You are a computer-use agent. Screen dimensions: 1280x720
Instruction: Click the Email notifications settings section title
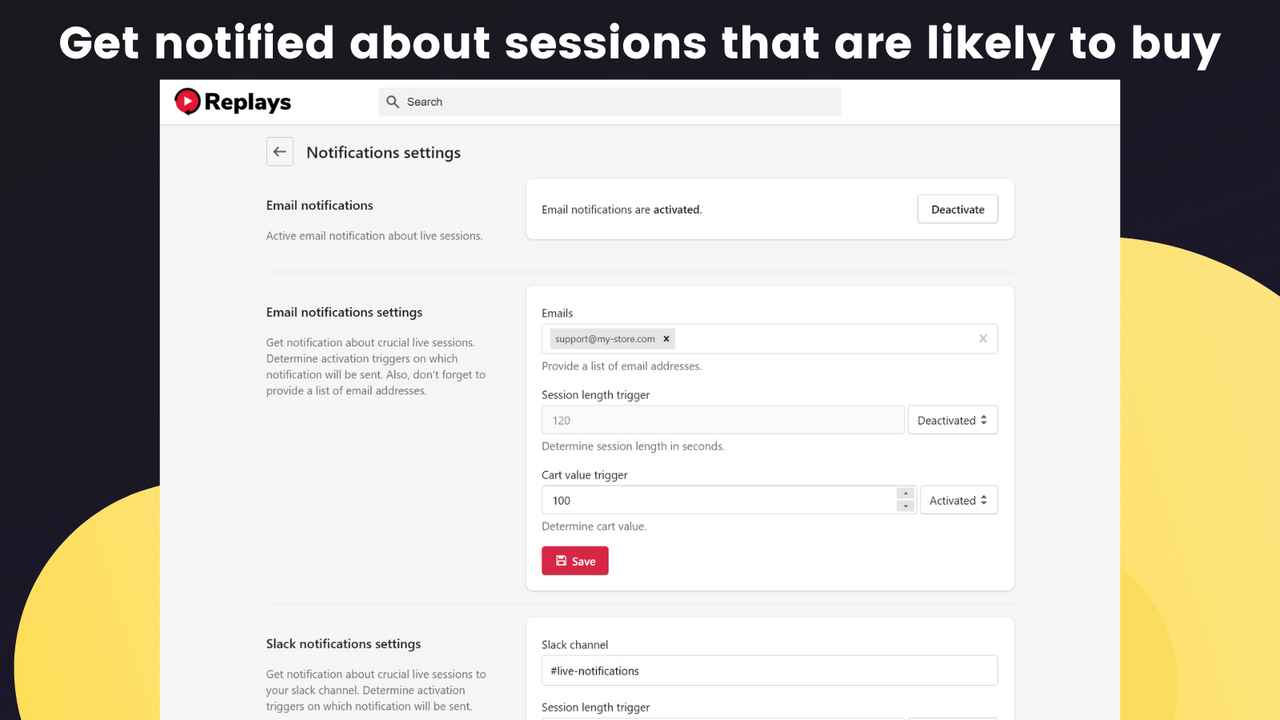[344, 312]
